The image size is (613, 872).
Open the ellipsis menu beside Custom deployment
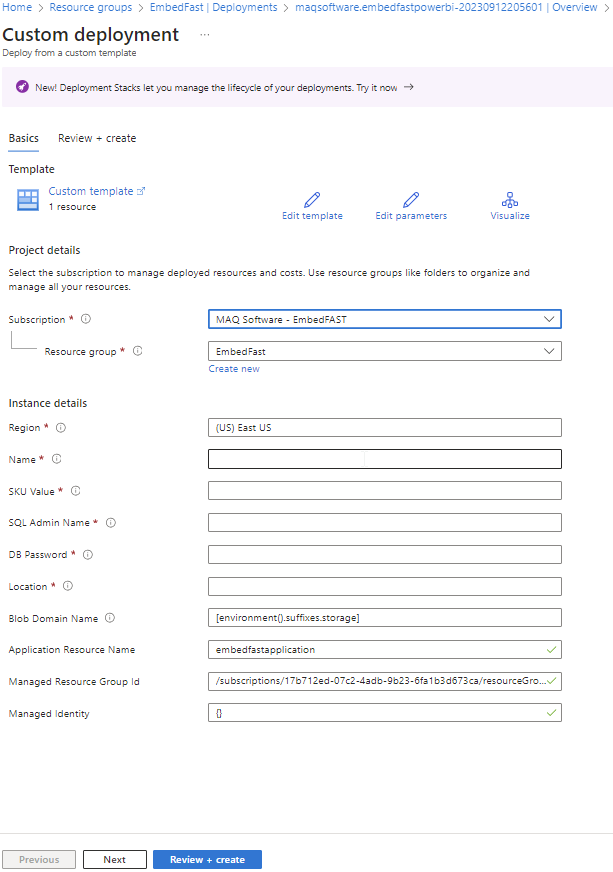coord(205,35)
